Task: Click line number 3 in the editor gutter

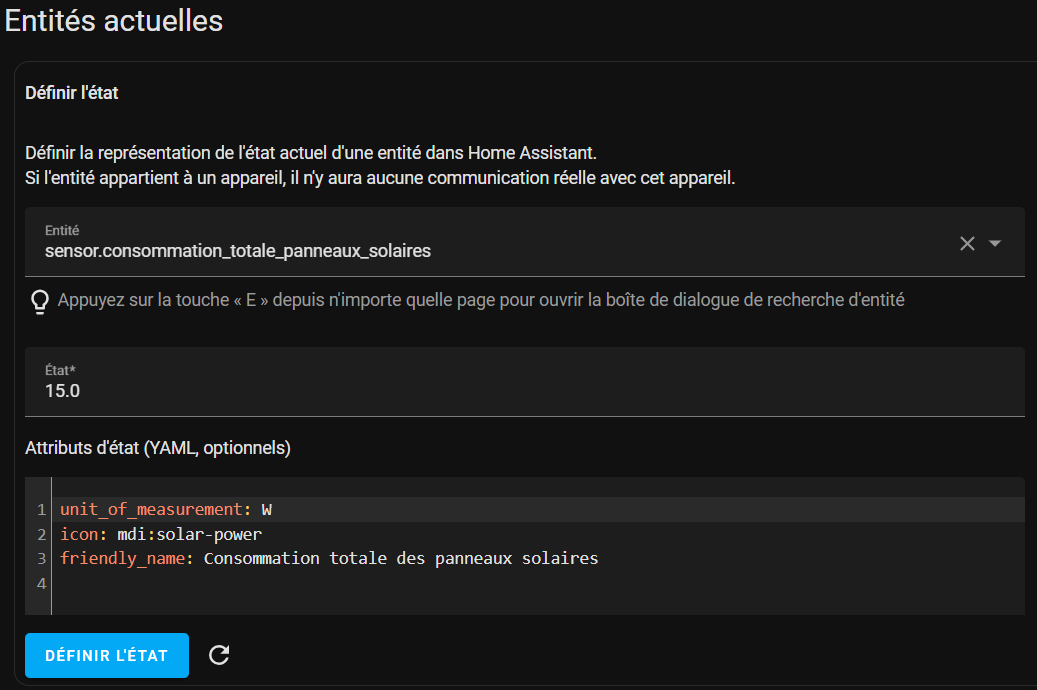Action: (41, 559)
